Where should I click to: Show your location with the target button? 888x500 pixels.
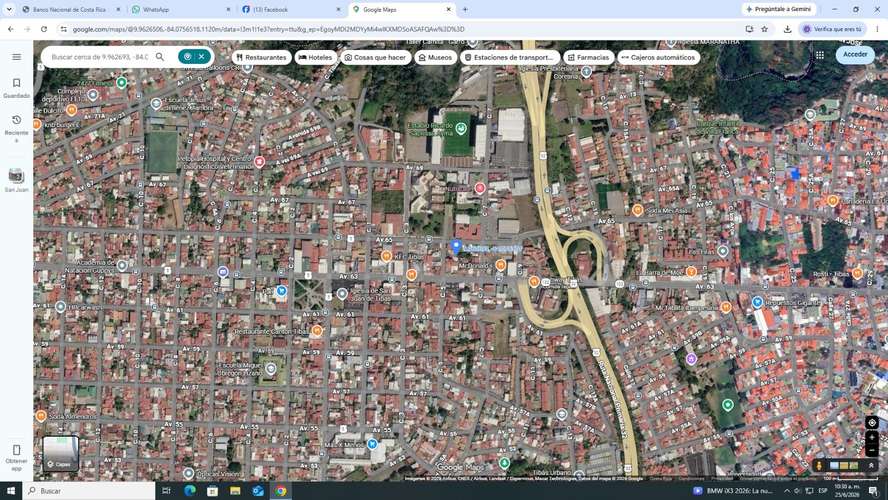(x=872, y=422)
